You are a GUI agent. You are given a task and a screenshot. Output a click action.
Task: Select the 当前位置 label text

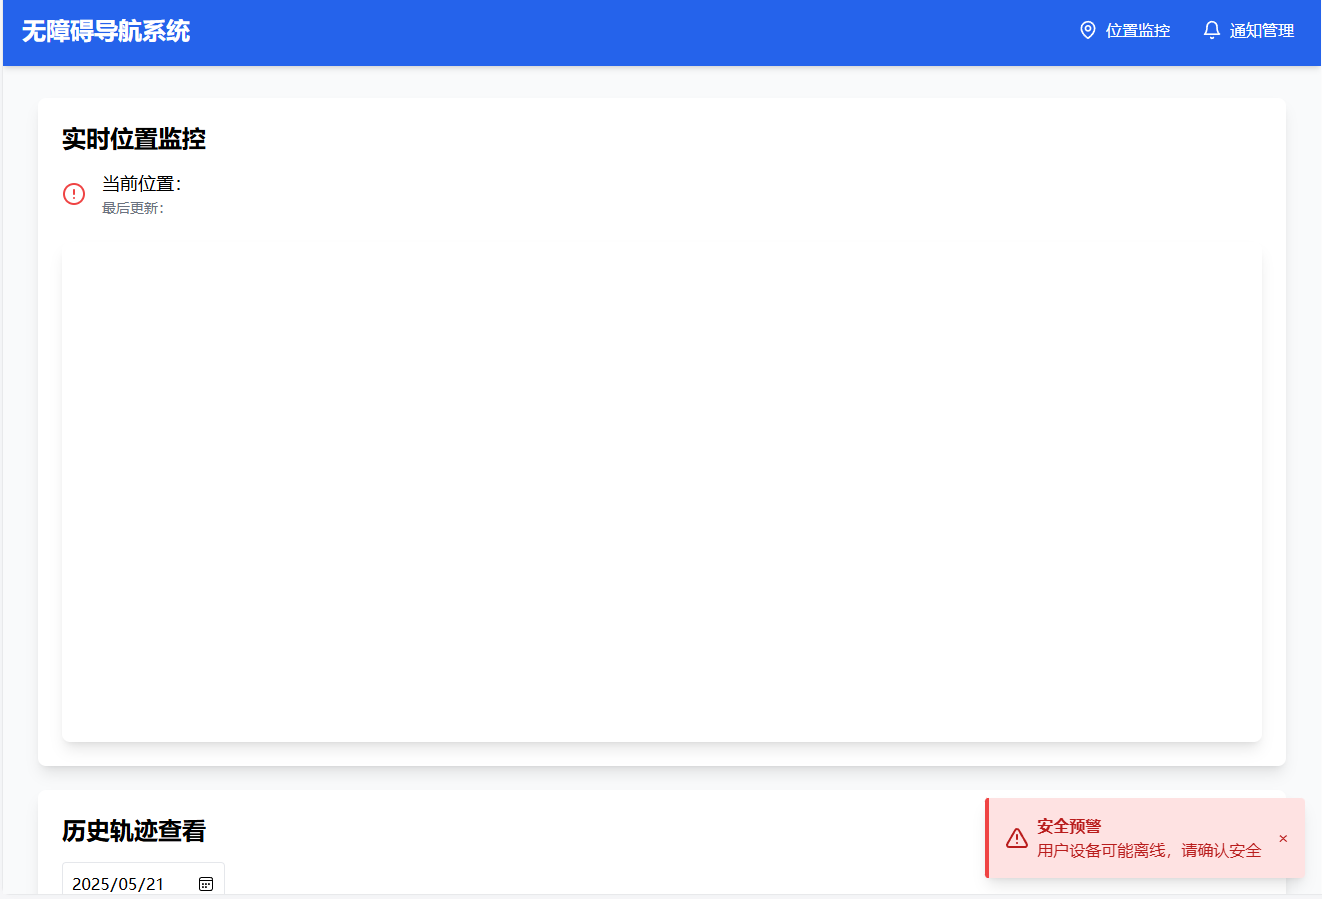click(141, 184)
